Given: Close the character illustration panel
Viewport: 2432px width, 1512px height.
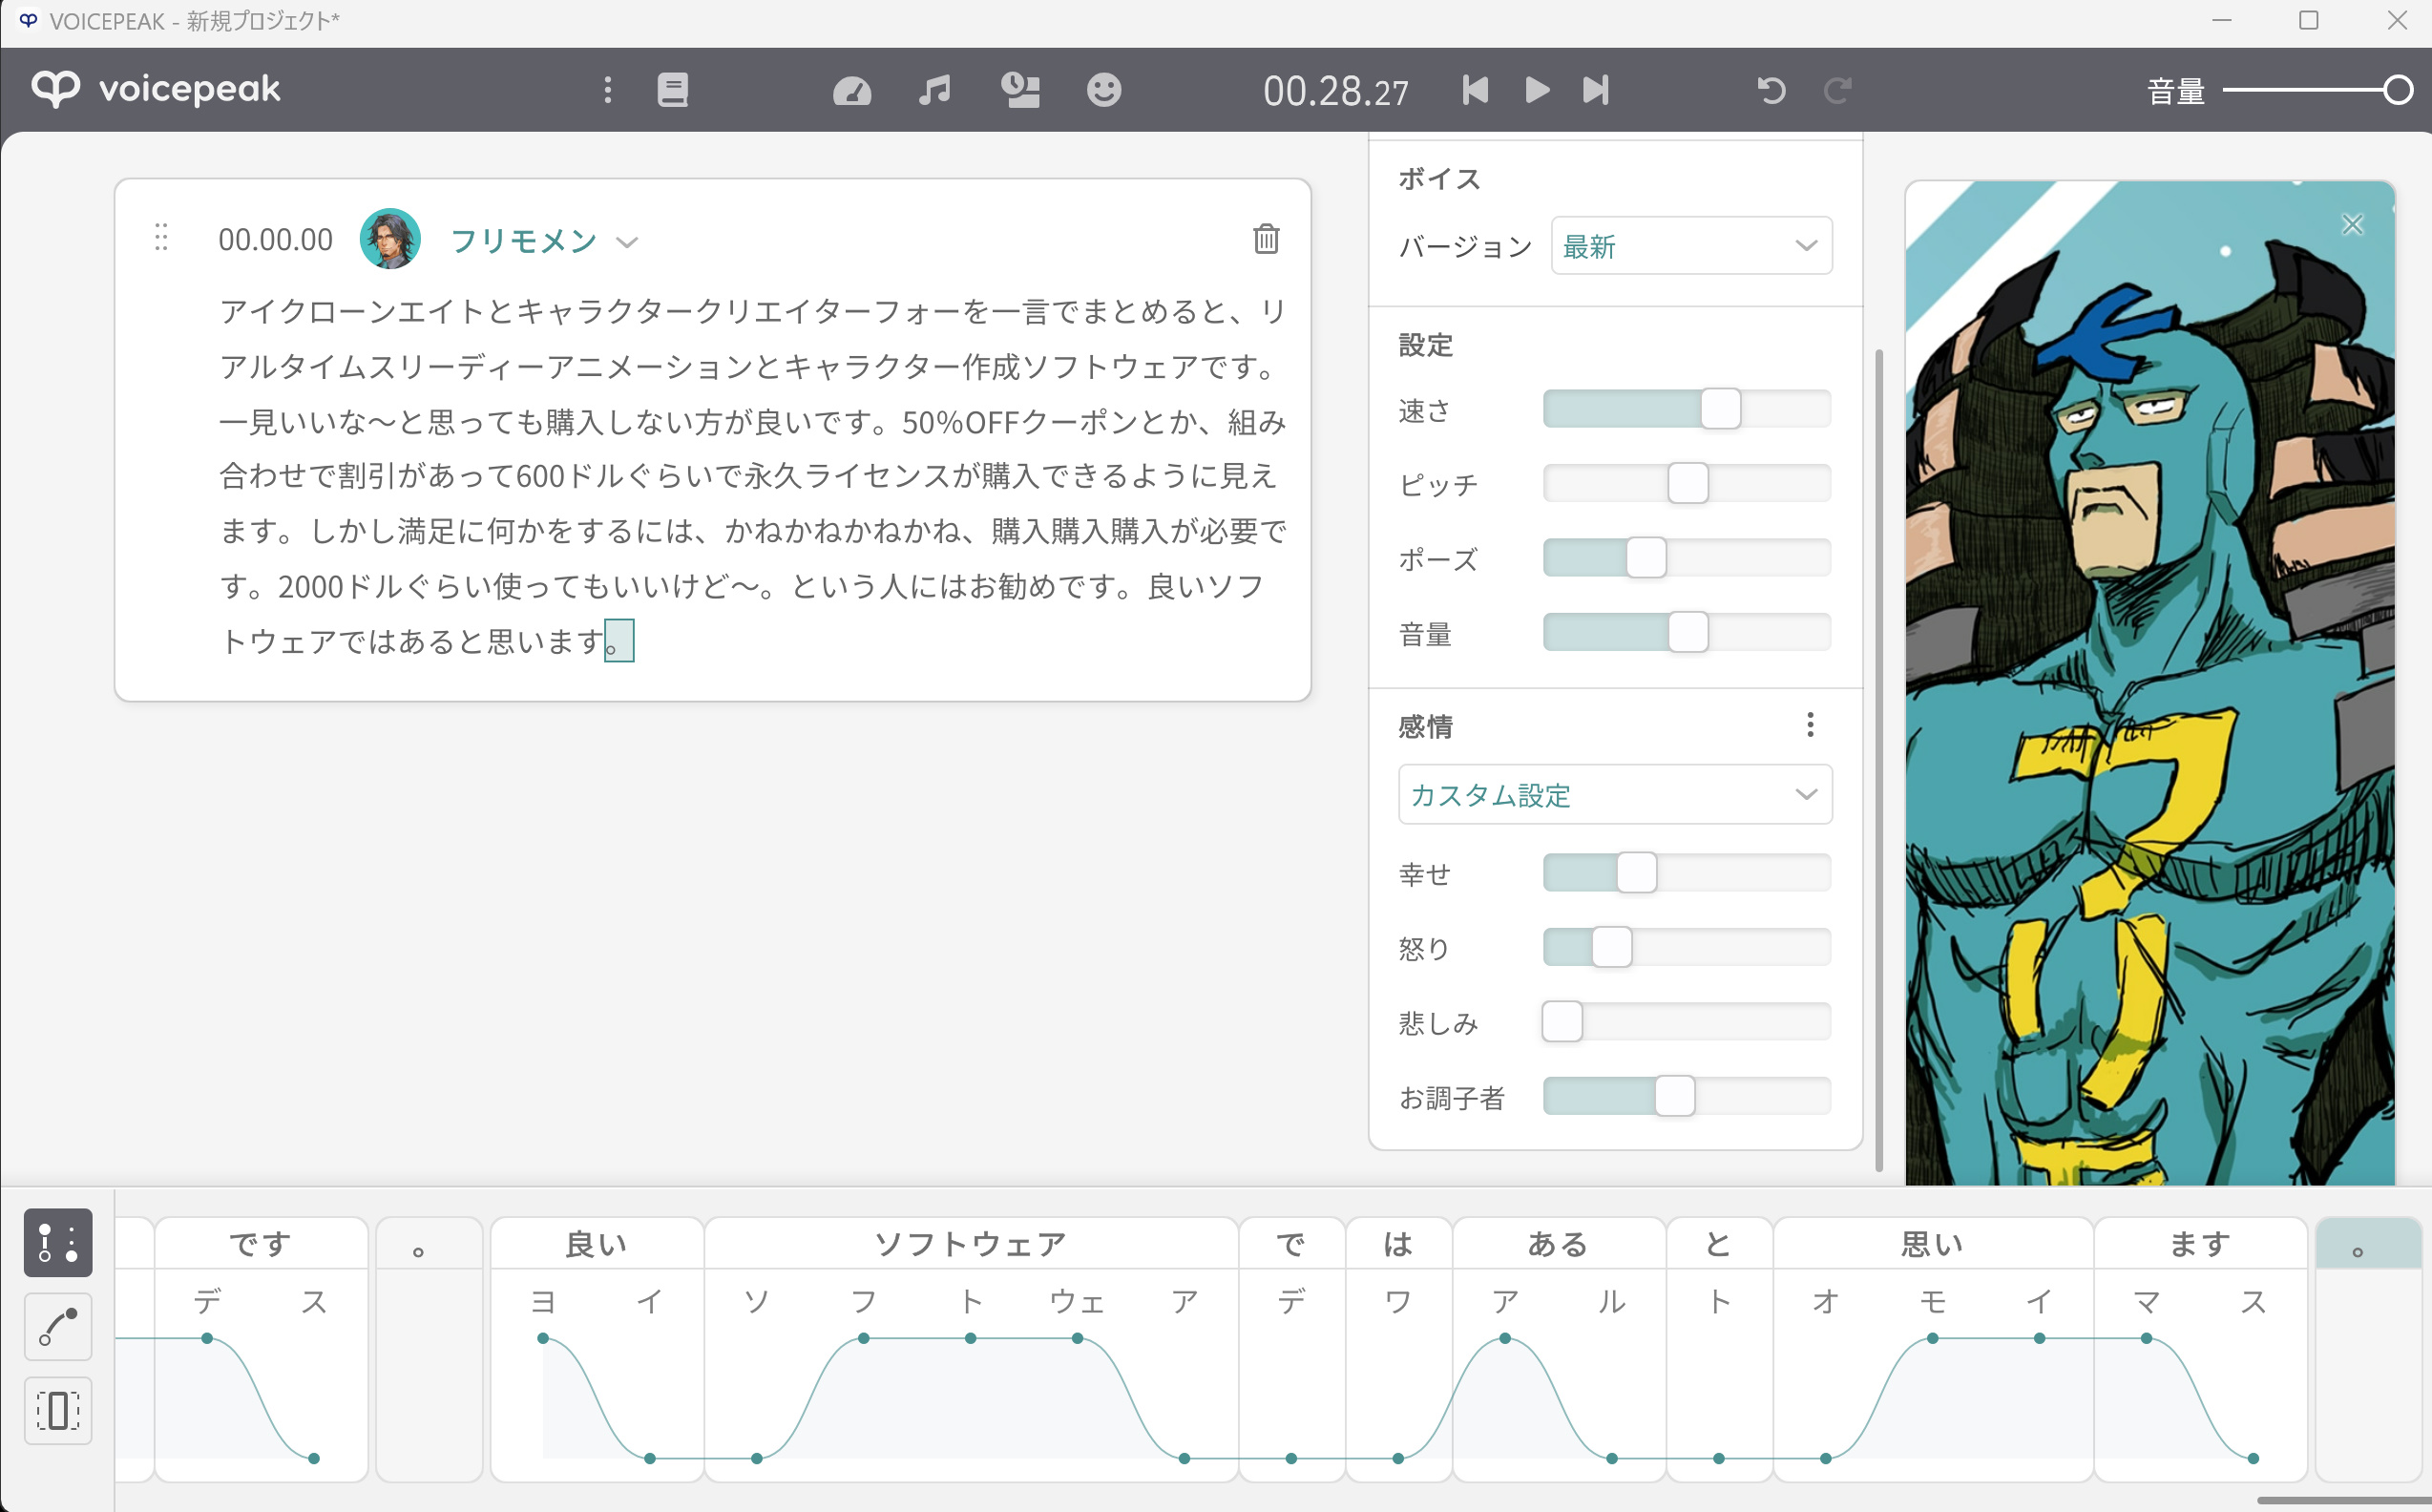Looking at the screenshot, I should pyautogui.click(x=2352, y=225).
